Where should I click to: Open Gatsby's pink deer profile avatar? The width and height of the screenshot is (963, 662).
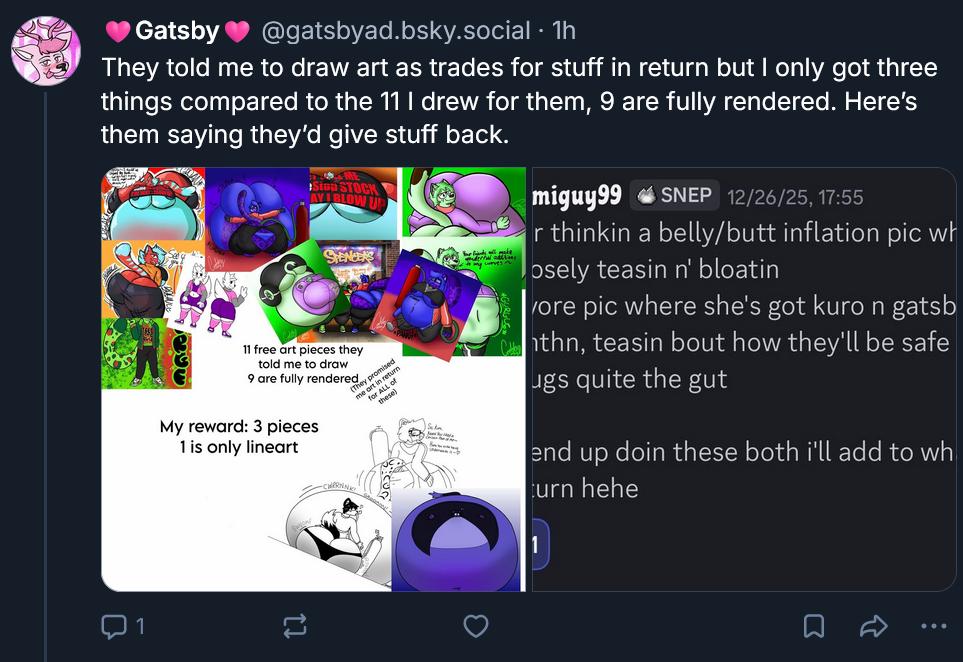46,50
